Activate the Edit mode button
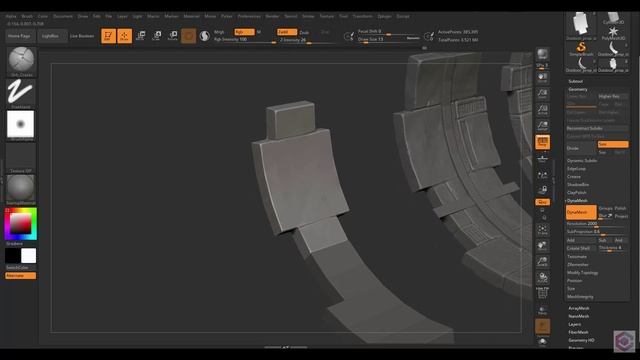Screen dimensions: 640x360 pyautogui.click(x=108, y=36)
